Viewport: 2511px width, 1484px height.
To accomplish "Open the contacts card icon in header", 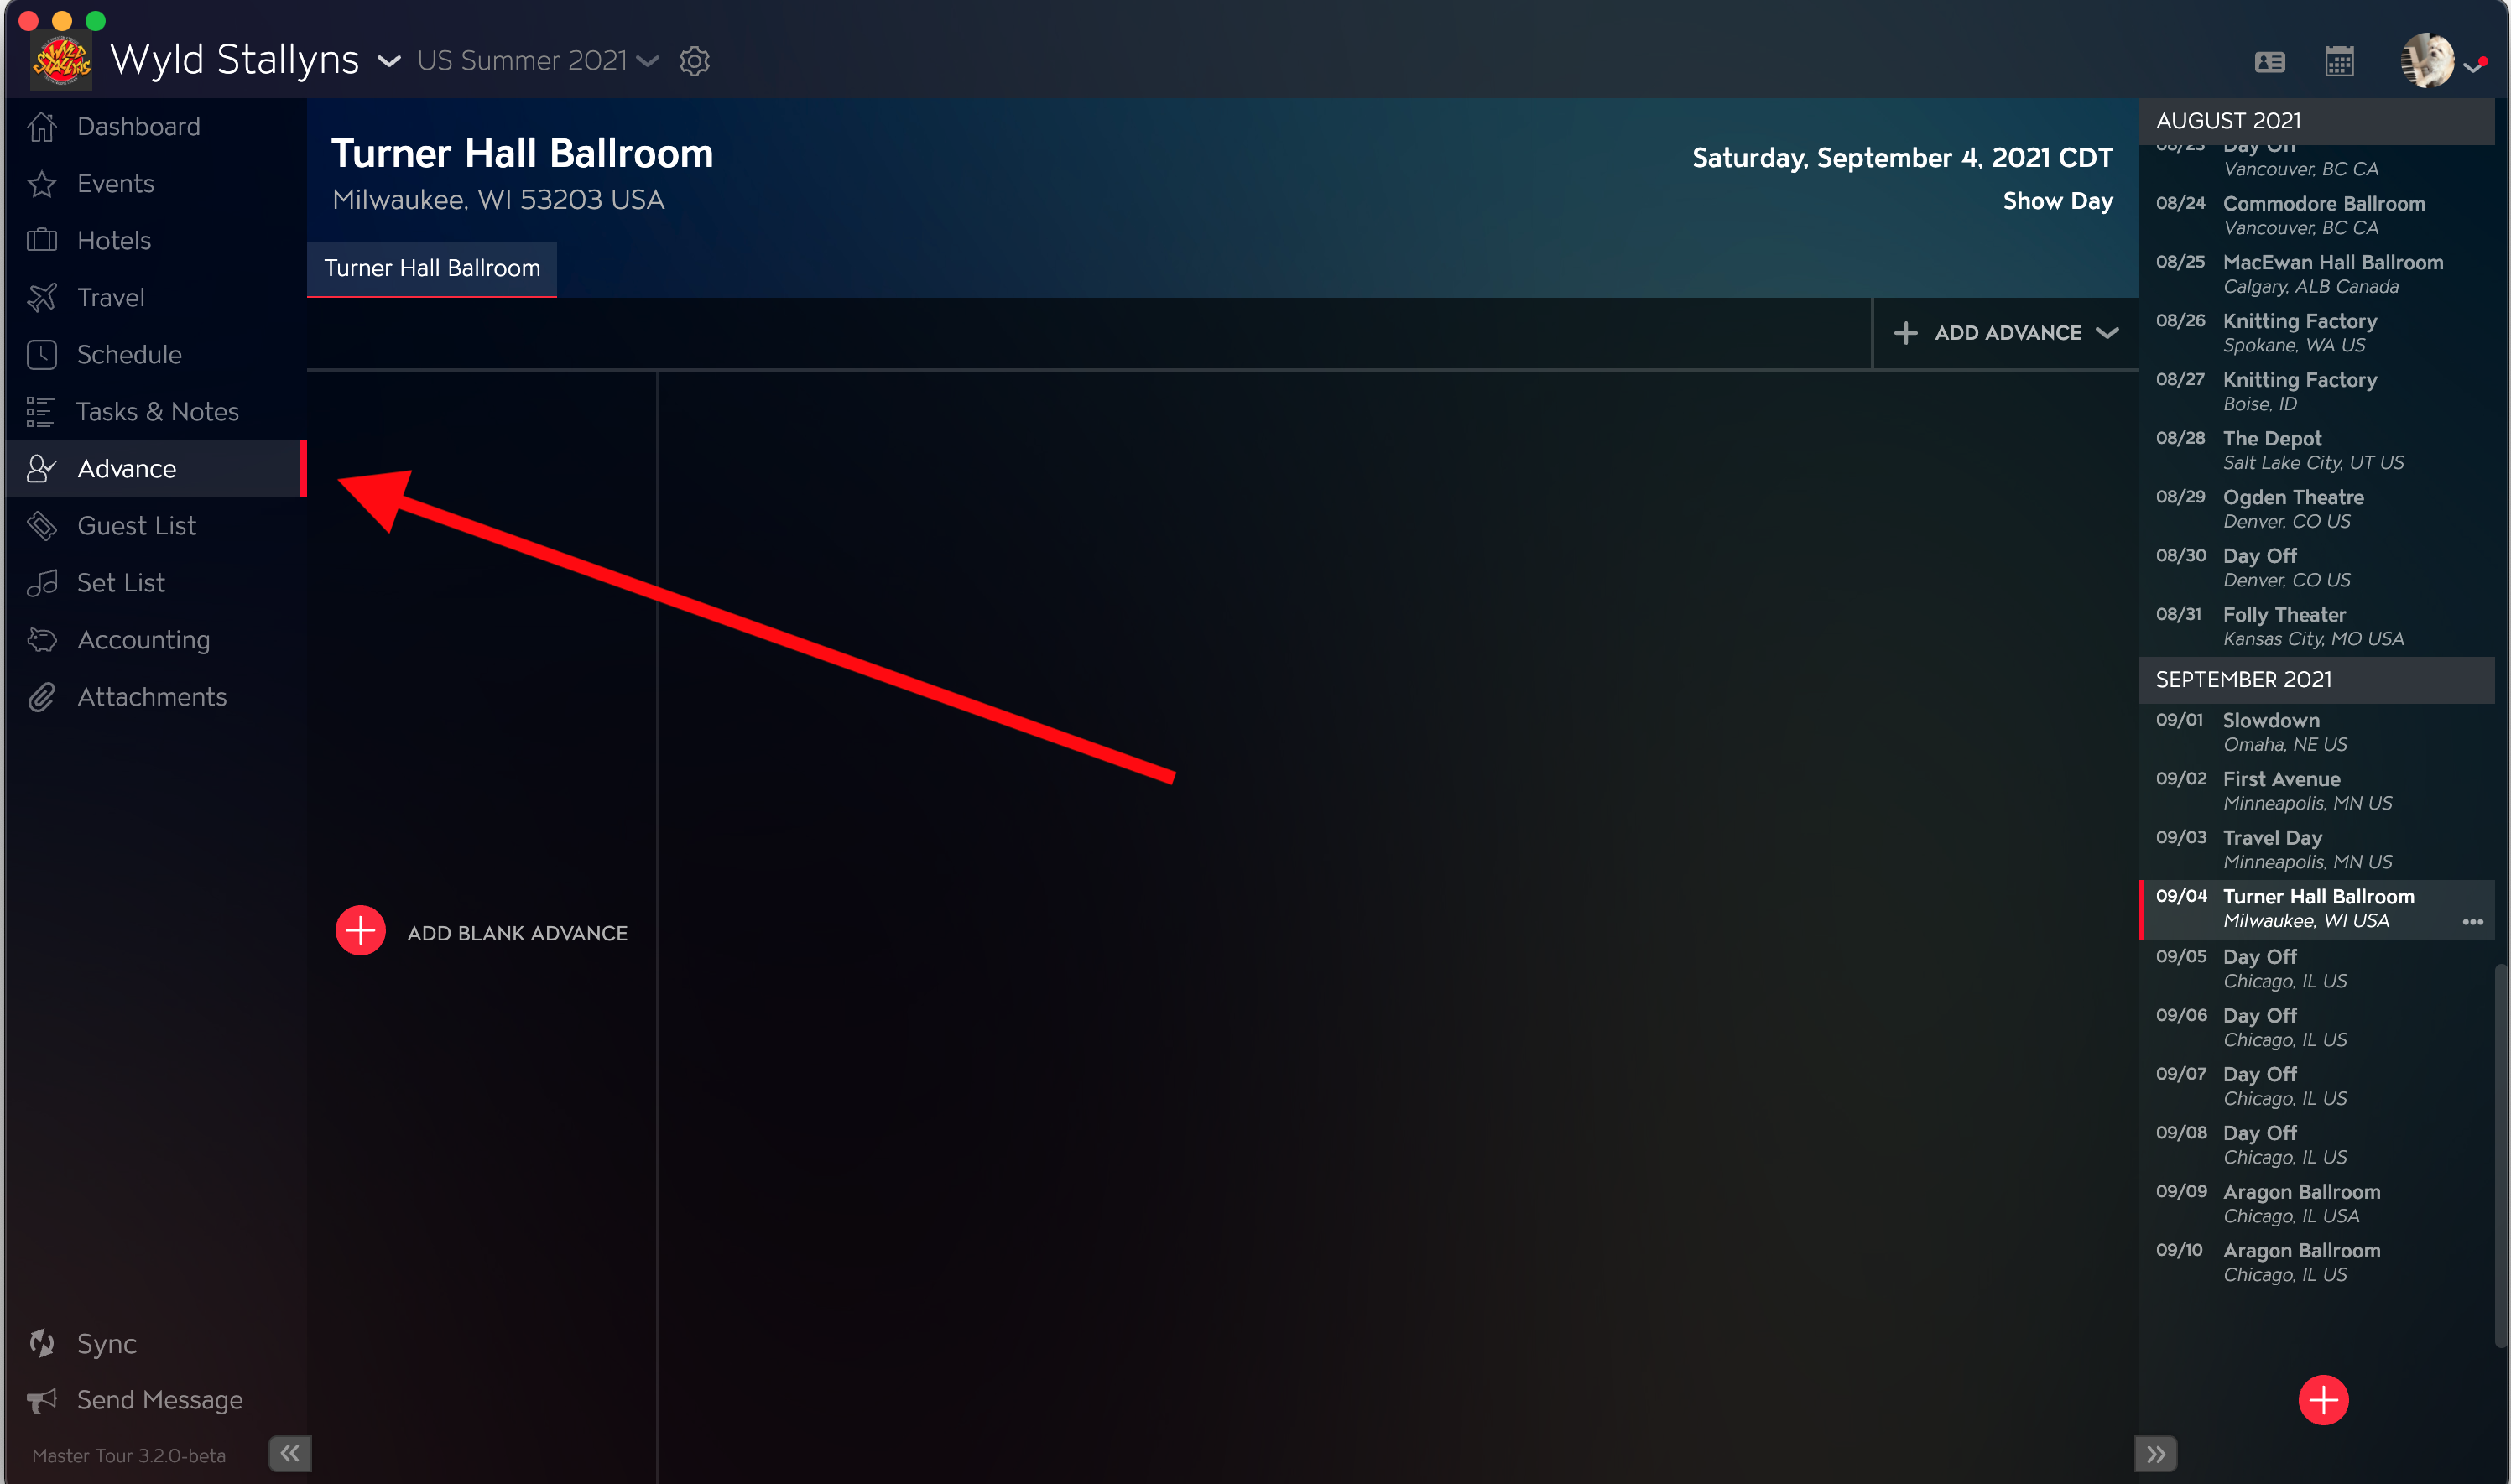I will 2269,62.
